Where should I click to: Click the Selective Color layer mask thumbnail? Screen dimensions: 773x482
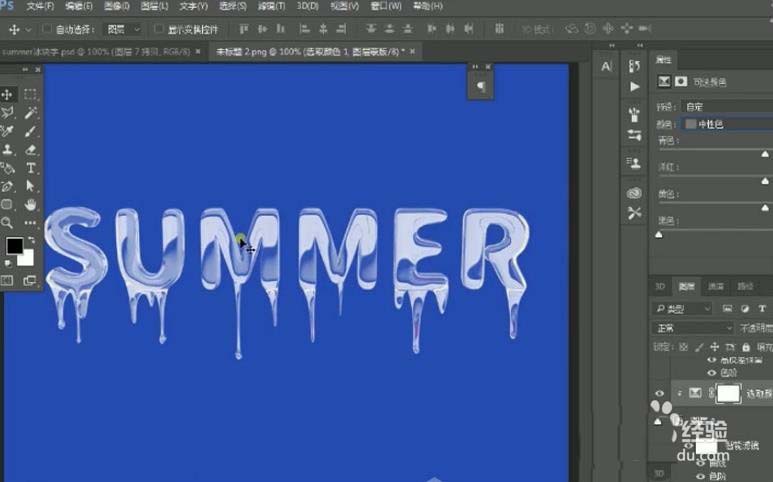pos(727,394)
